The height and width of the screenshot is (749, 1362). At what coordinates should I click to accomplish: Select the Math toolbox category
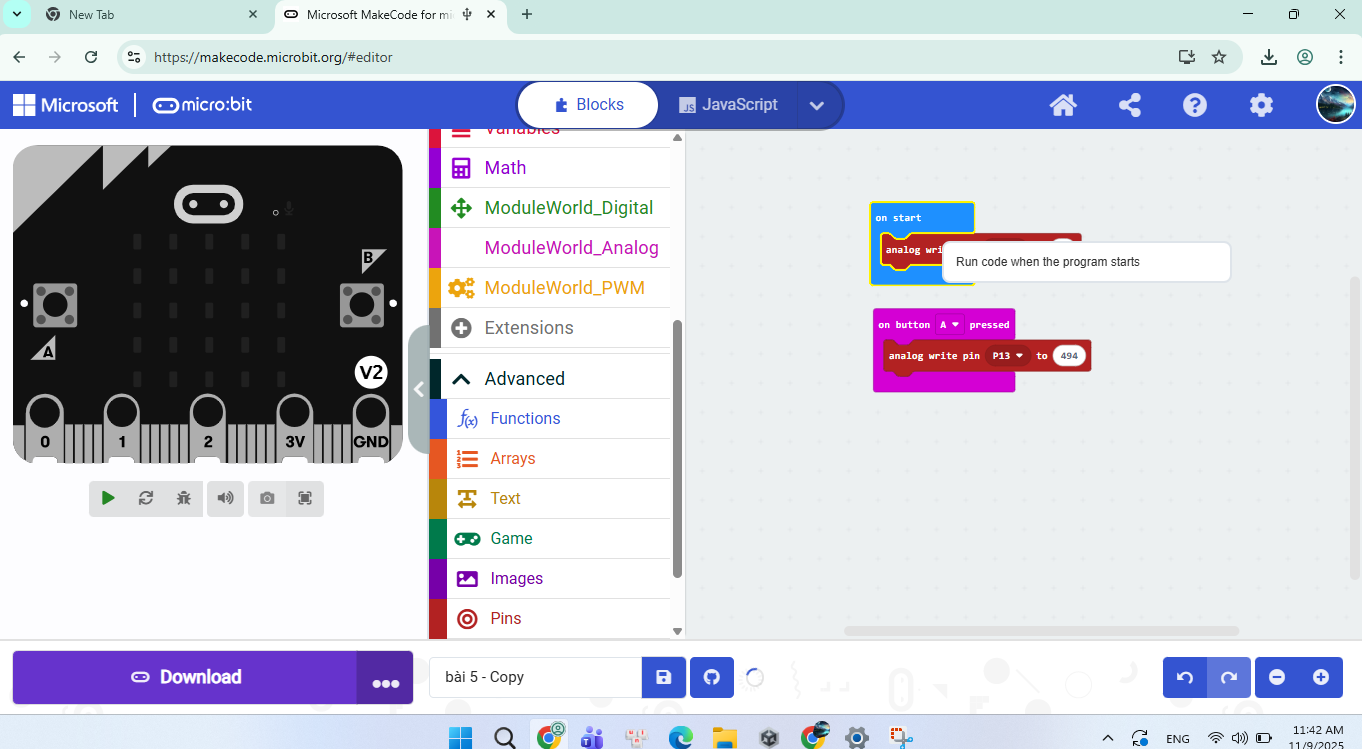505,168
